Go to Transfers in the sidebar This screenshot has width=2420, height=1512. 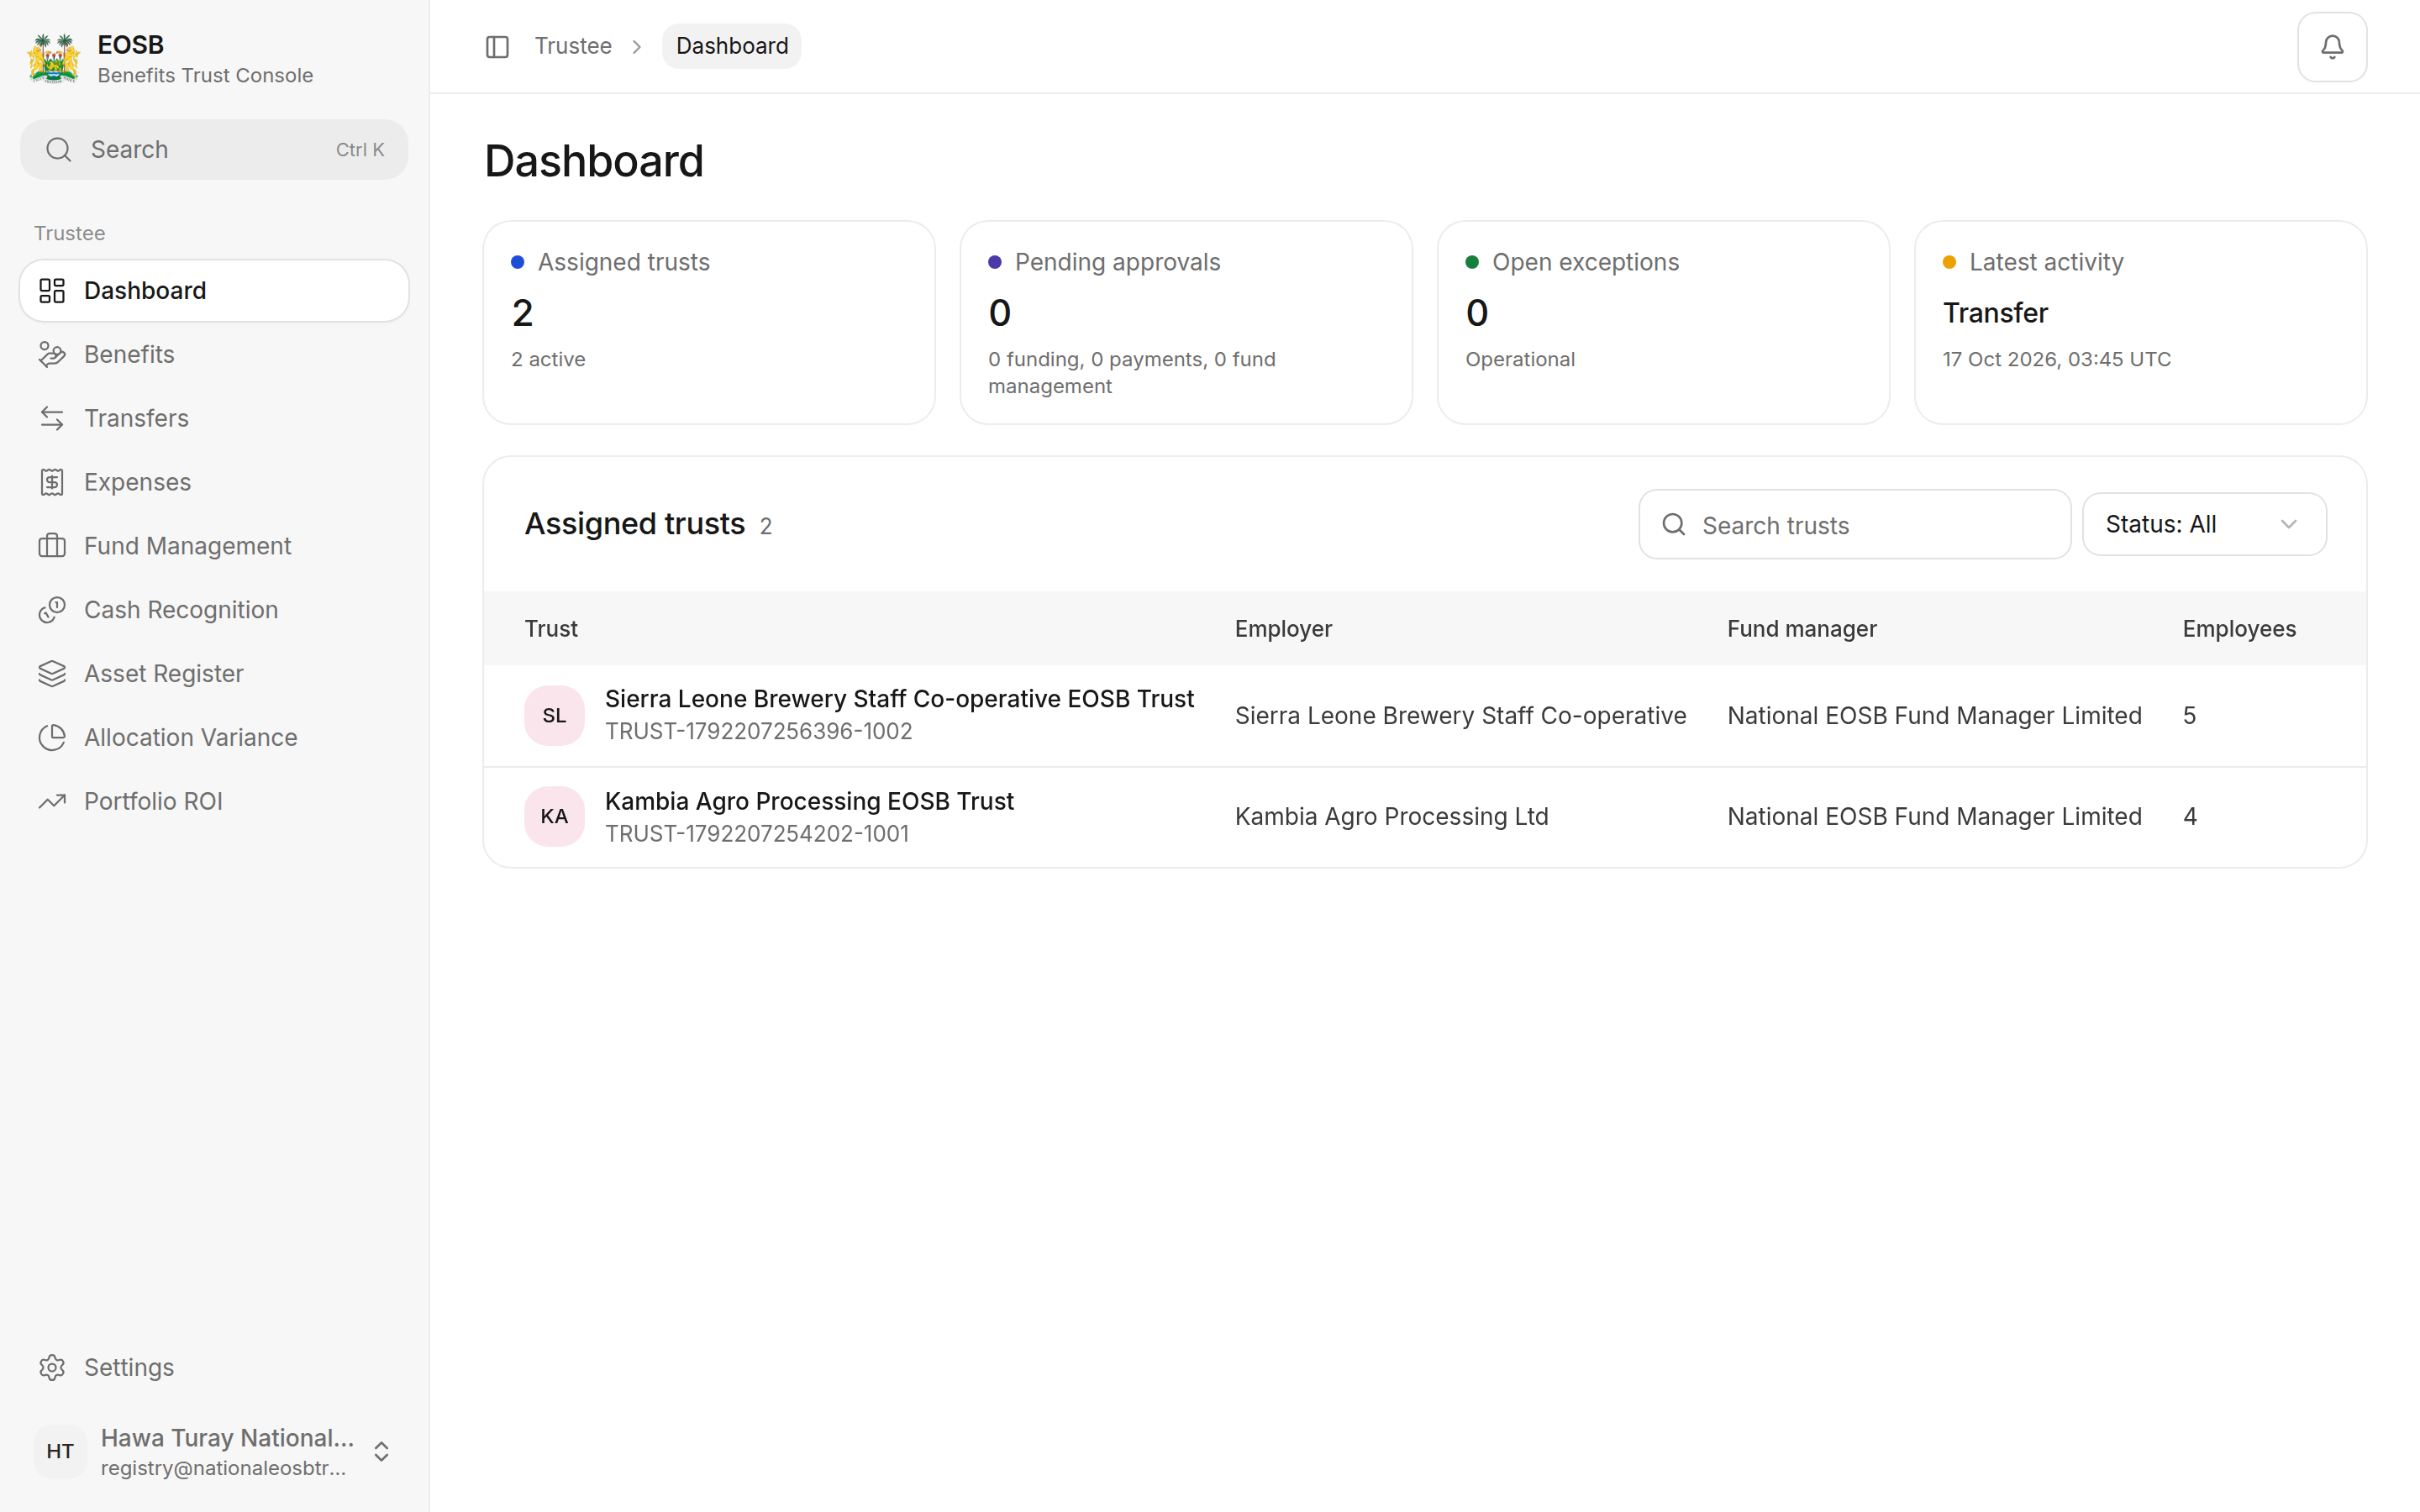(214, 418)
